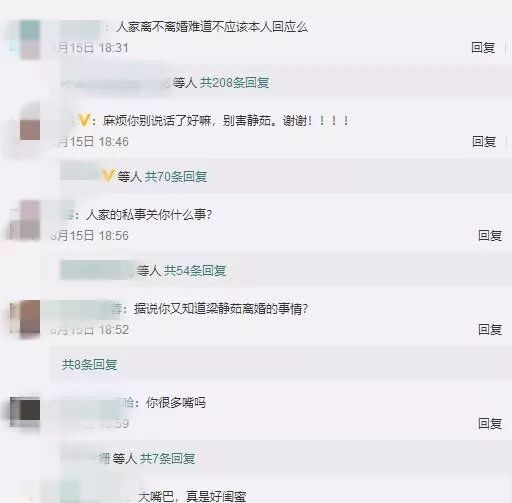512x503 pixels.
Task: Expand the 共208条回复 thread
Action: click(234, 83)
